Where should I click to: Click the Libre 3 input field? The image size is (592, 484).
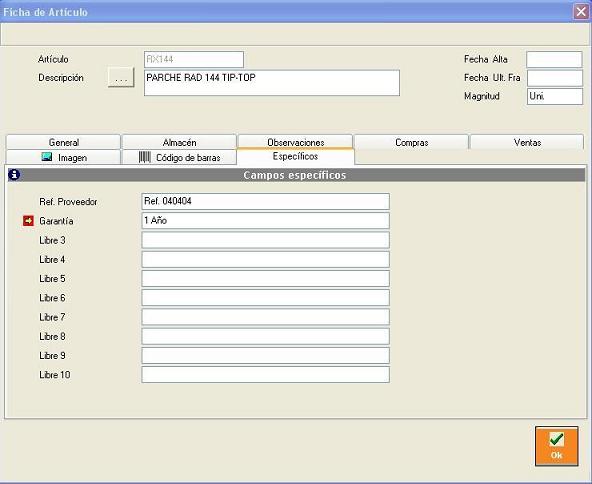tap(265, 240)
